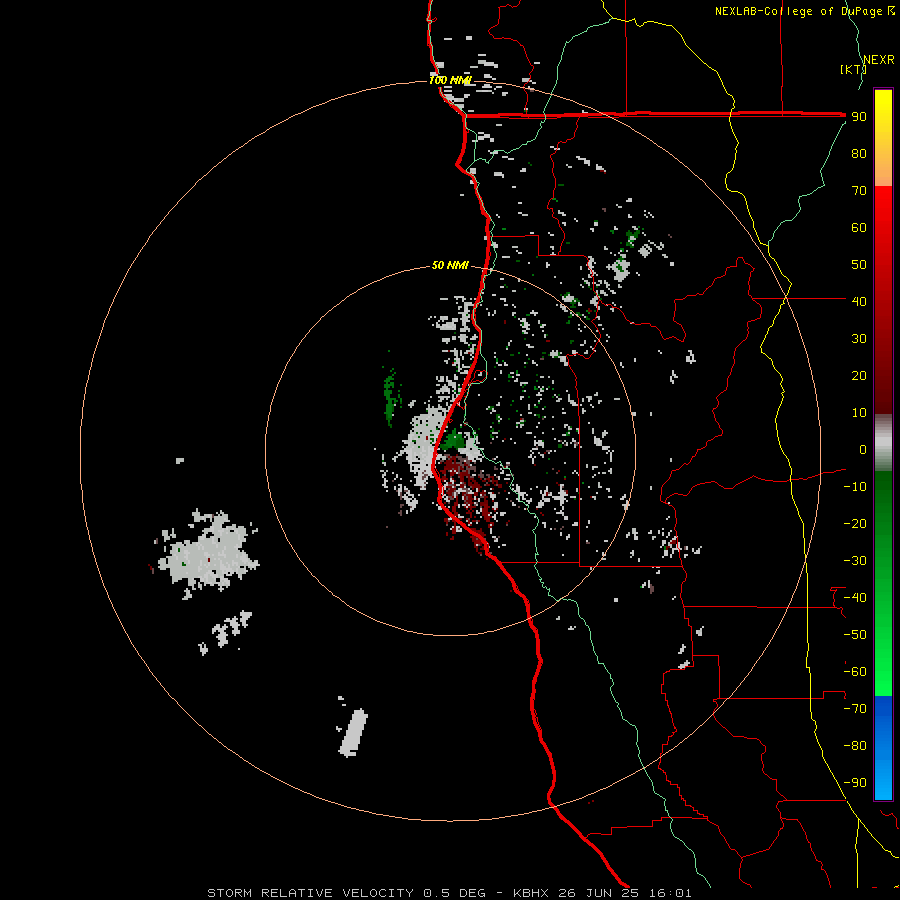The width and height of the screenshot is (900, 900).
Task: Click the -30 value on velocity scale
Action: 855,561
